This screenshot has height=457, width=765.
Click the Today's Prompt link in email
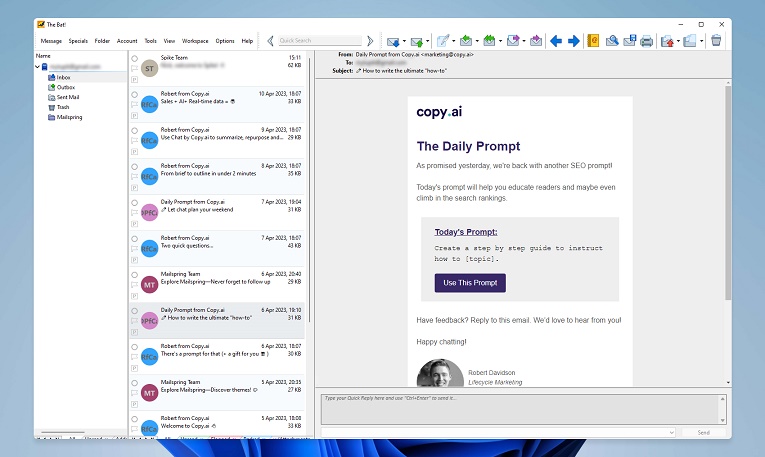pos(466,232)
